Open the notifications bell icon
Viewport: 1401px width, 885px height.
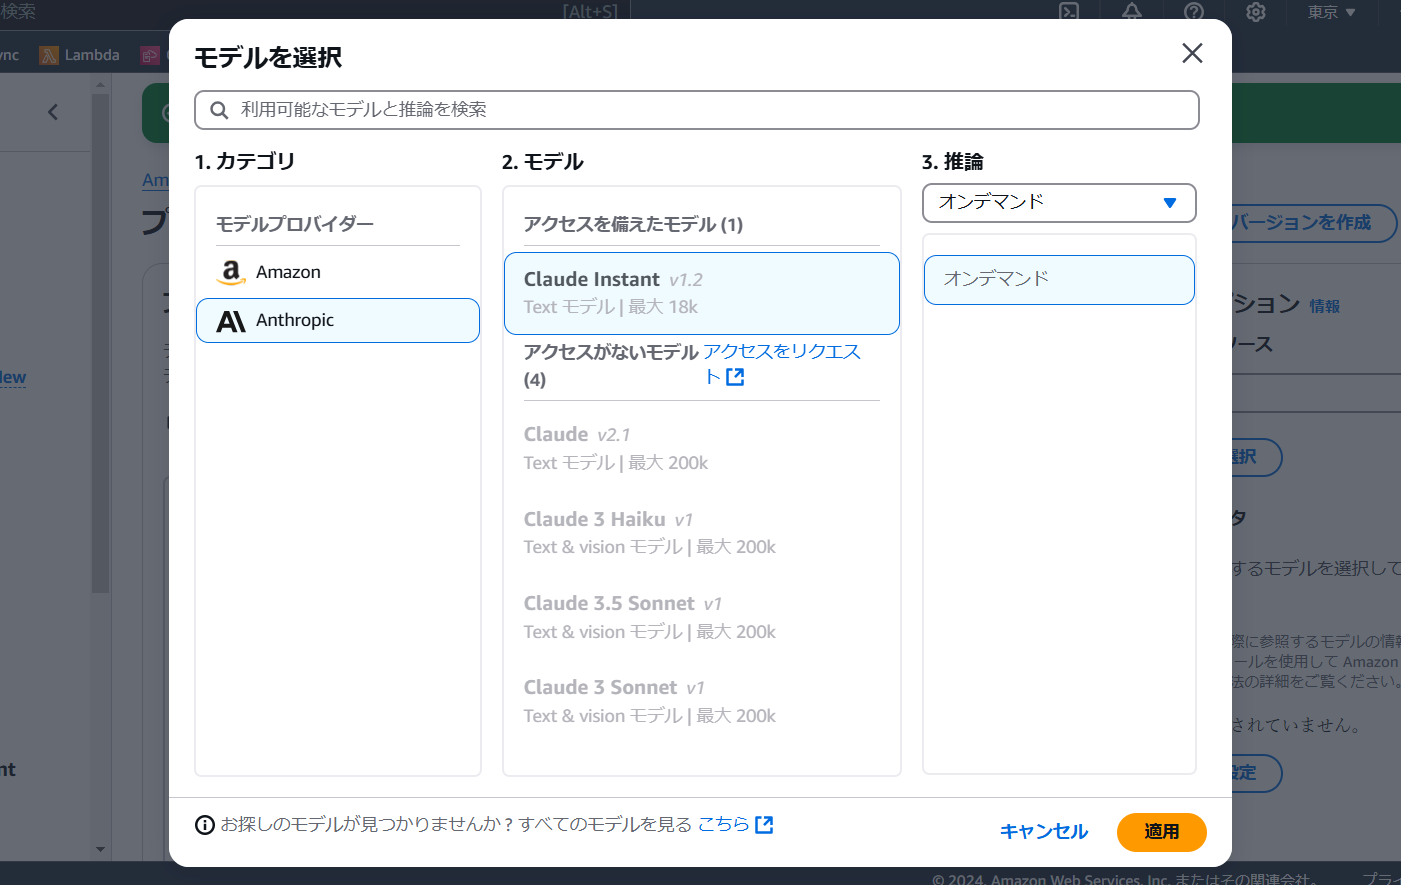(1132, 12)
